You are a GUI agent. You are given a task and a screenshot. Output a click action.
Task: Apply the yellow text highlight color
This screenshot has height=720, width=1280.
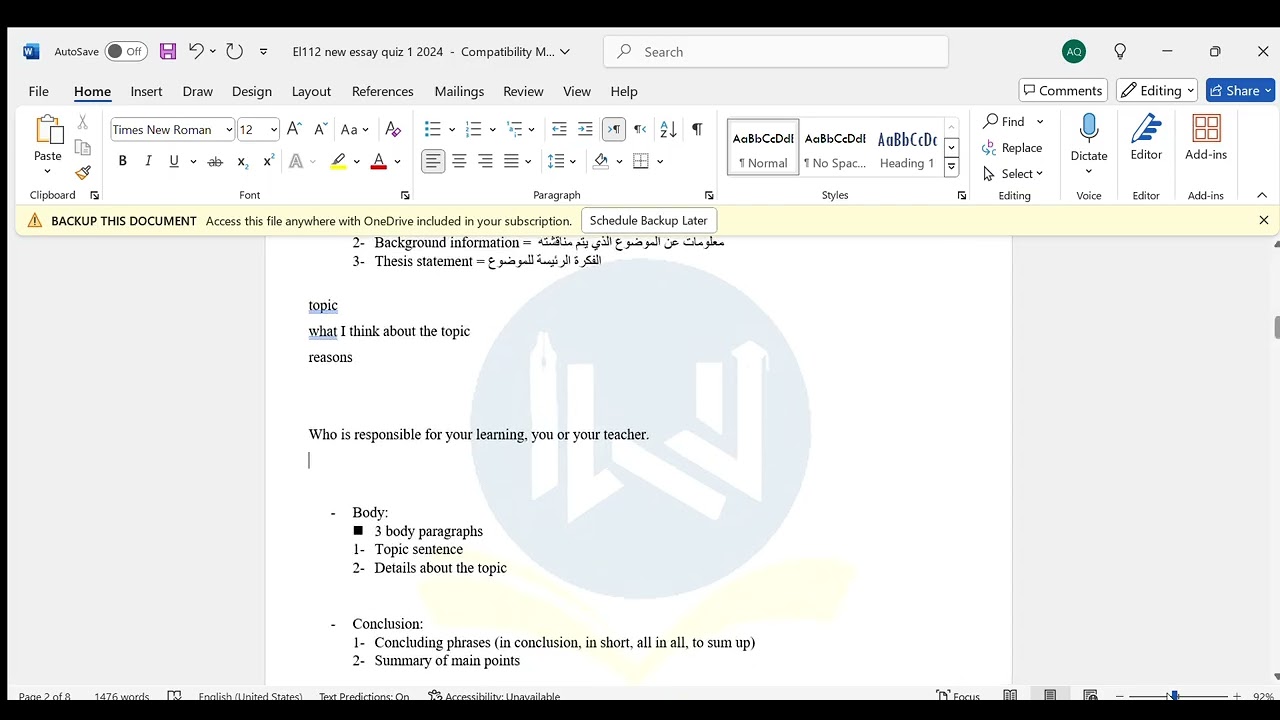pyautogui.click(x=339, y=161)
